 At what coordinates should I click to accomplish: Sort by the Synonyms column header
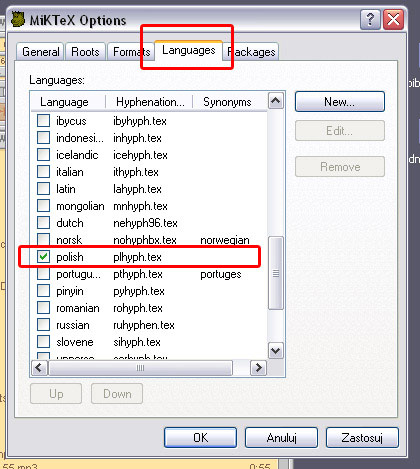[x=230, y=102]
